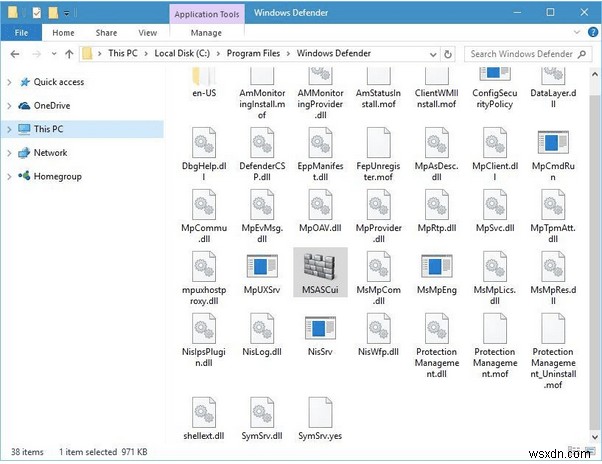Click the MpCmdRun executable icon
602x464 pixels.
[x=552, y=143]
